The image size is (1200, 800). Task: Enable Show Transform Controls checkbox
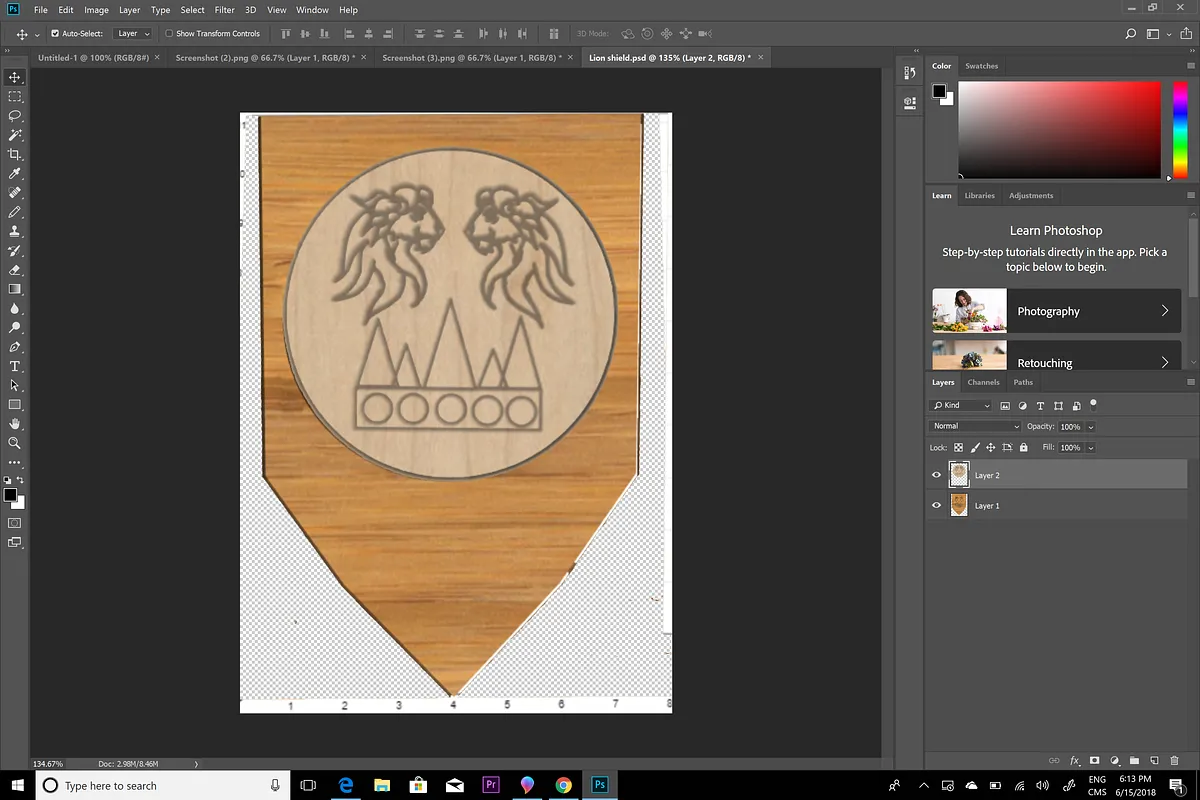(x=169, y=34)
